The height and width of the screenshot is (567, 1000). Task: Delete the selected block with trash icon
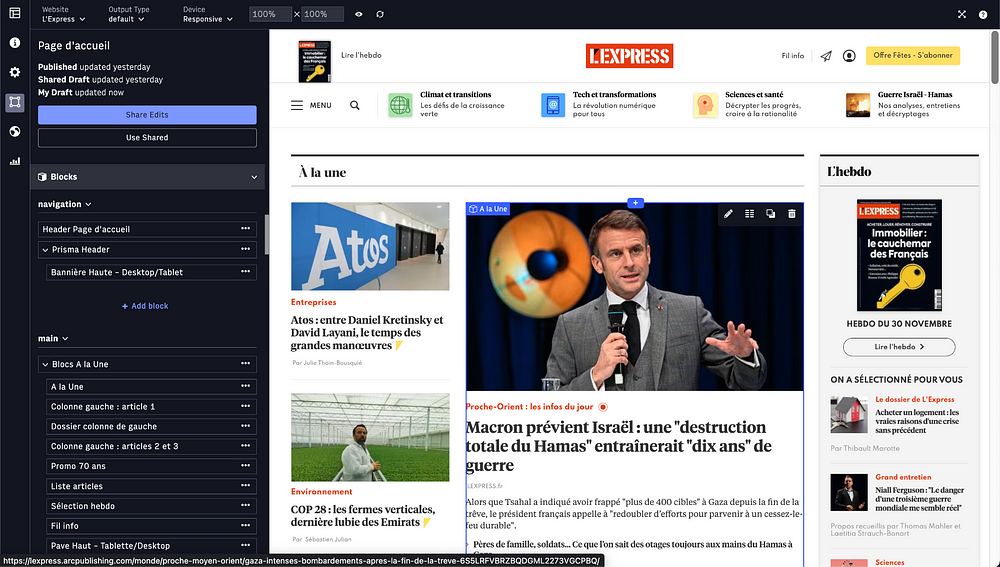[x=791, y=214]
